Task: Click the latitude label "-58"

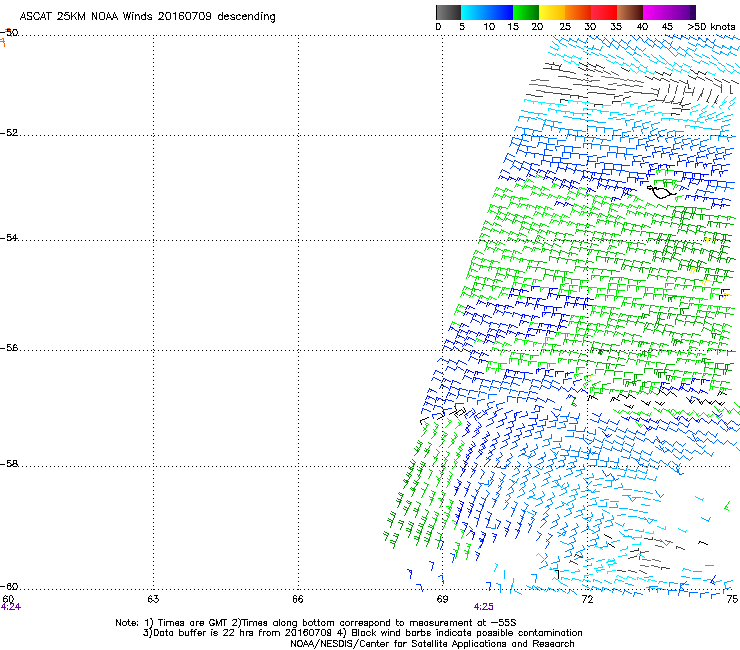Action: click(9, 464)
